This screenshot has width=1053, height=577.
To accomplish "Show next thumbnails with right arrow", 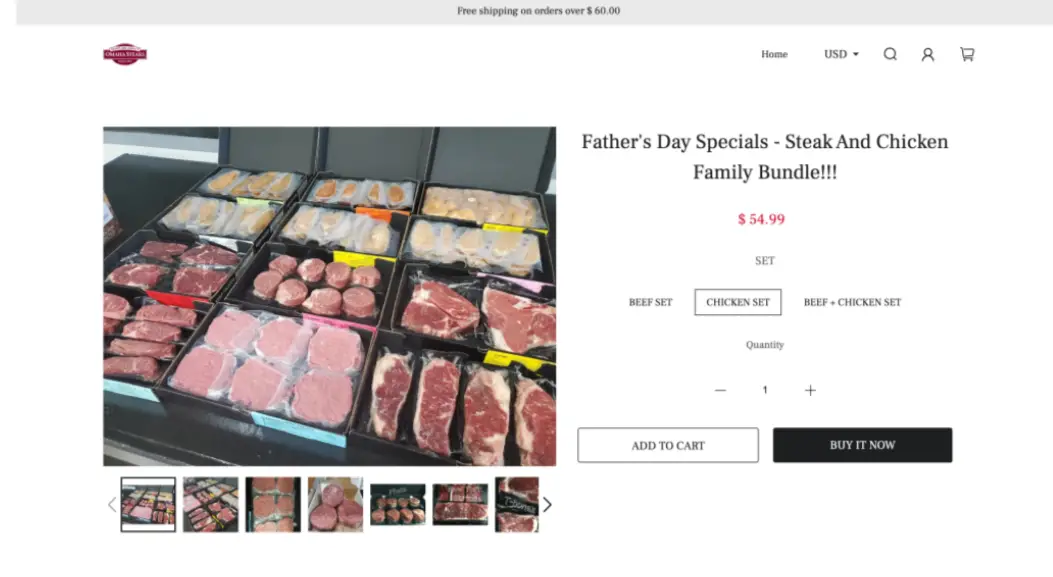I will (x=547, y=504).
